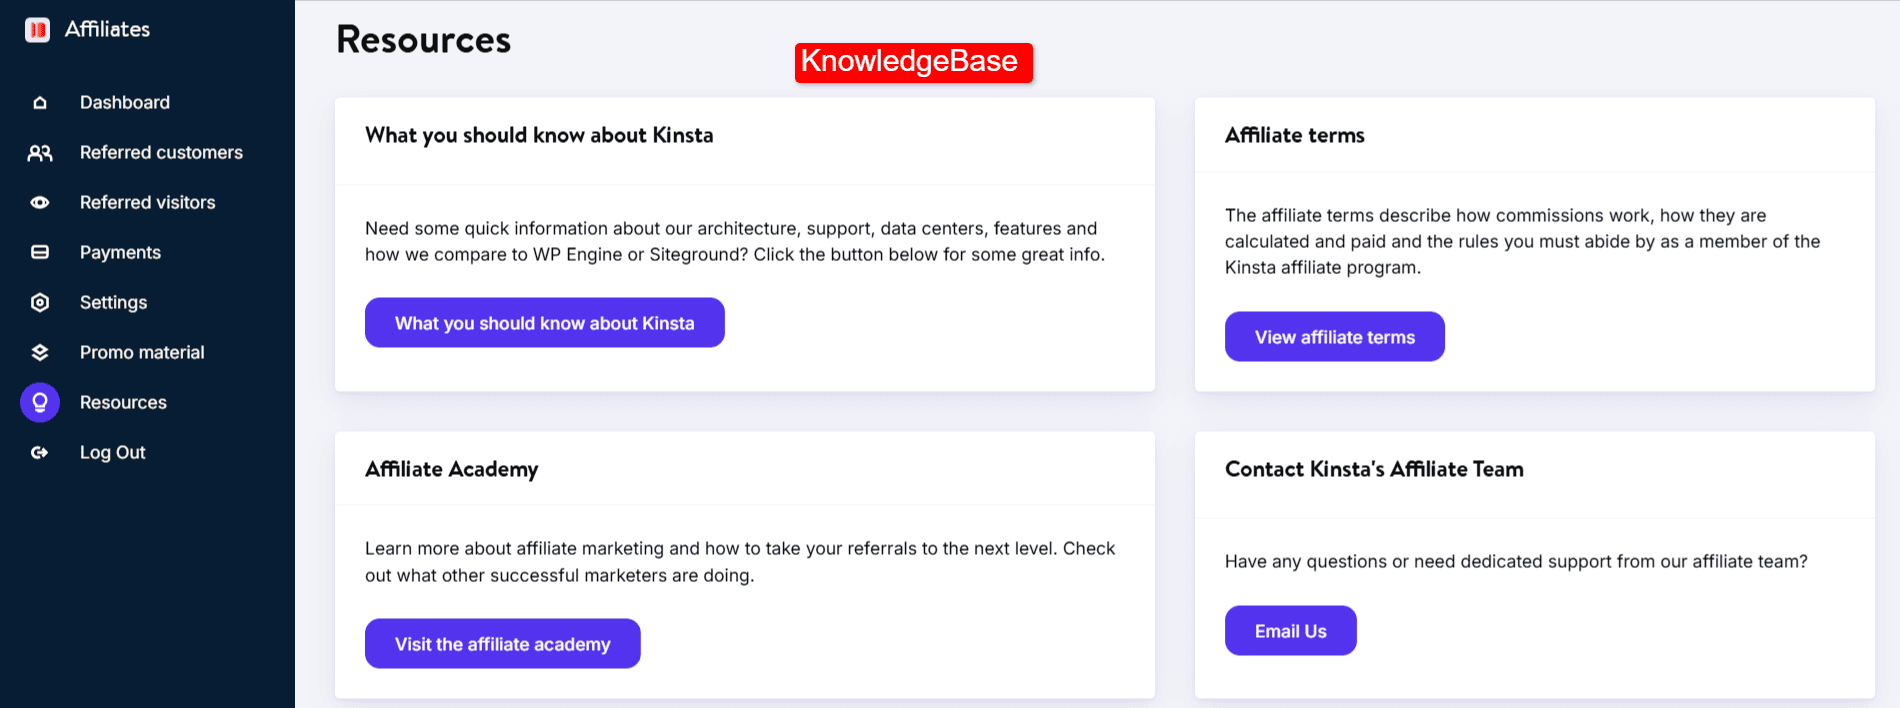The height and width of the screenshot is (708, 1900).
Task: Select the Dashboard home icon
Action: (x=40, y=102)
